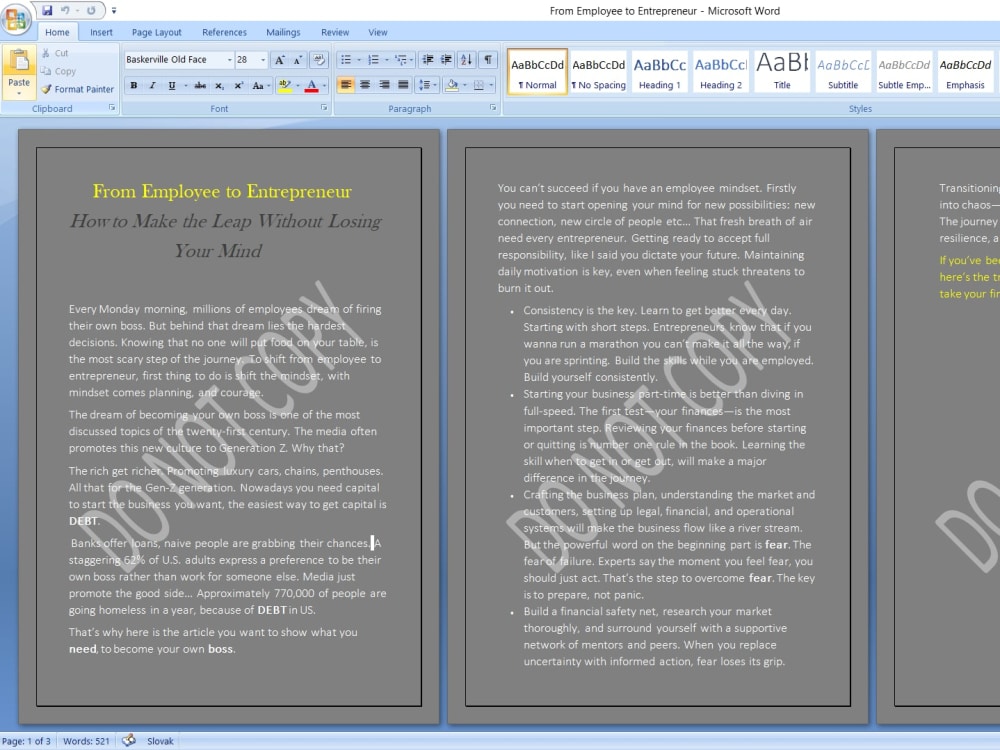Select Justify alignment
This screenshot has height=750, width=1000.
(x=403, y=85)
